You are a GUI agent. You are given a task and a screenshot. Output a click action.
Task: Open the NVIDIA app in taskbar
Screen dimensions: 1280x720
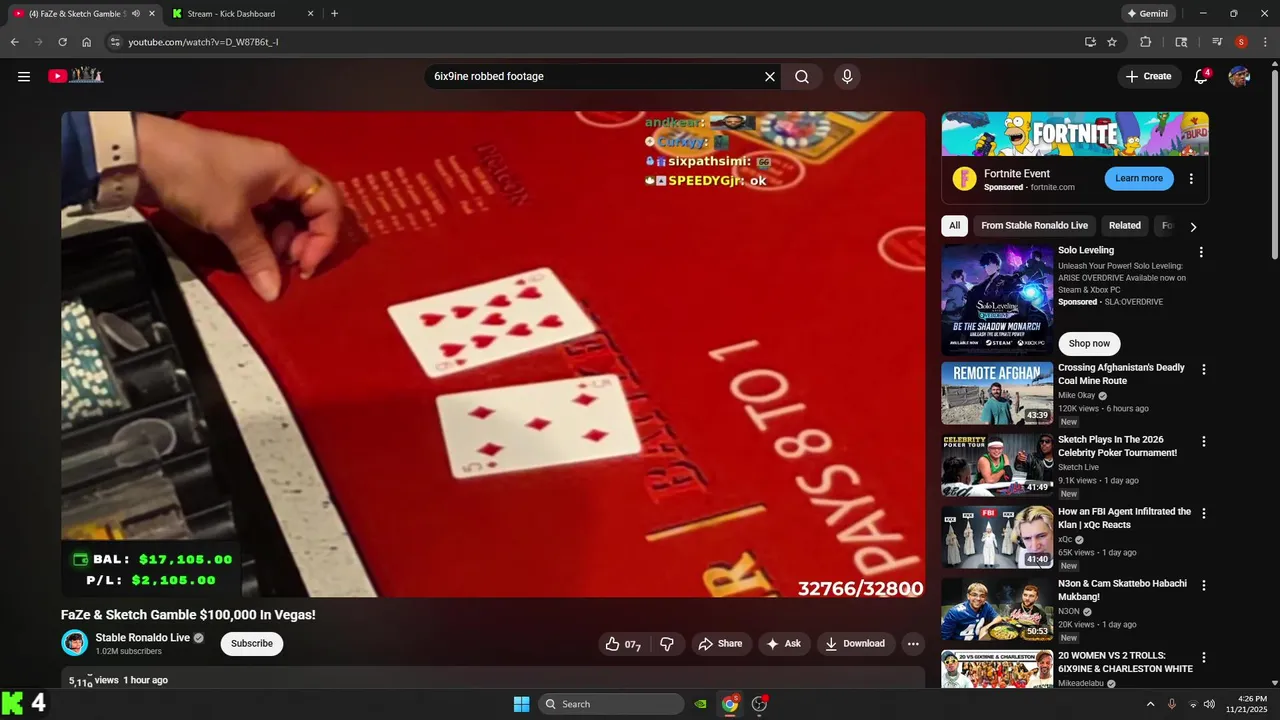click(x=701, y=704)
